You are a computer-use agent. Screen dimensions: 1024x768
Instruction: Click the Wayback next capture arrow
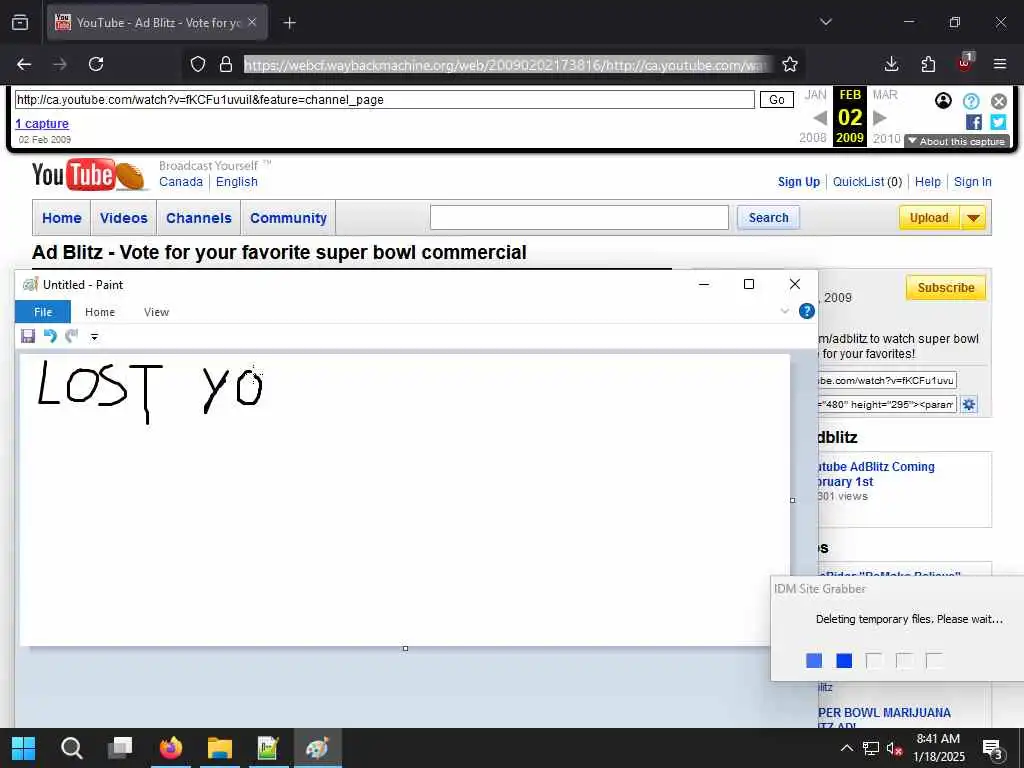coord(880,118)
